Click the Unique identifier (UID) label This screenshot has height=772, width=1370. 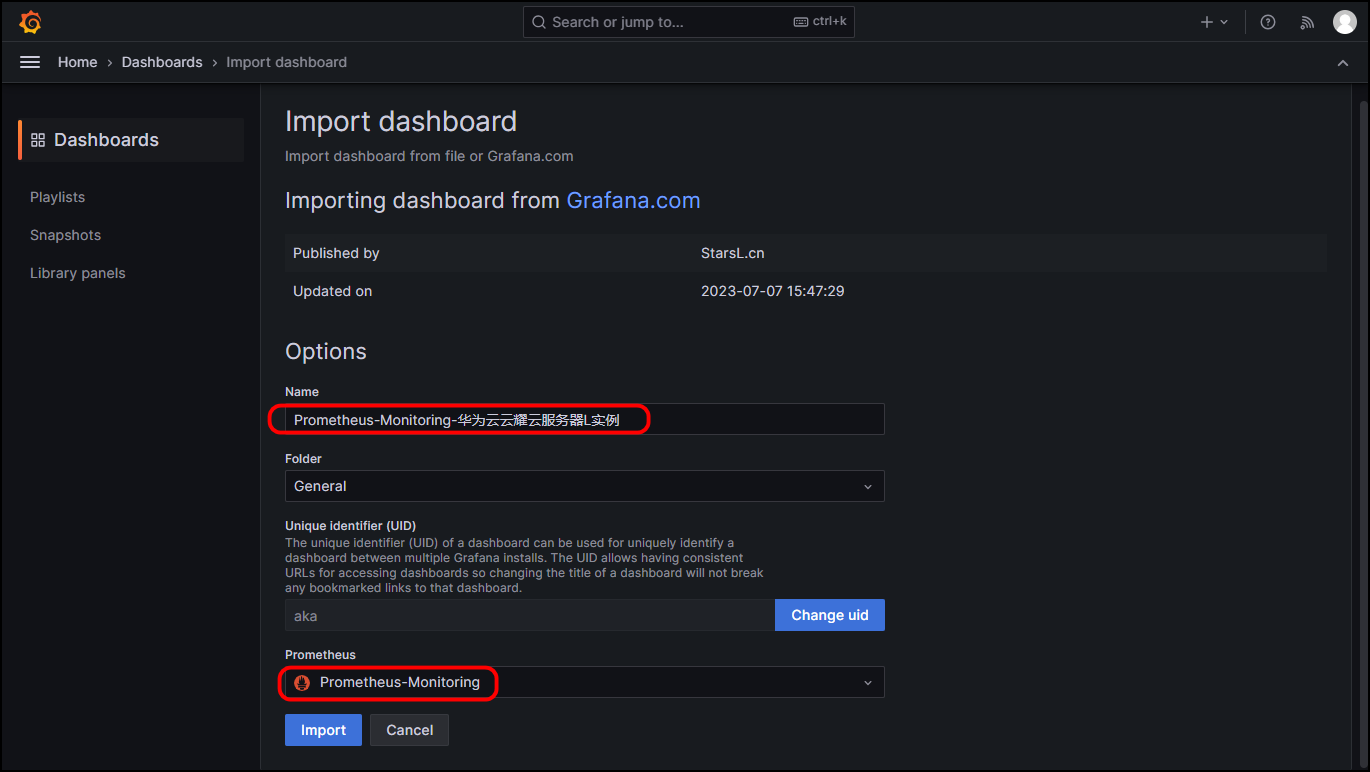tap(350, 525)
